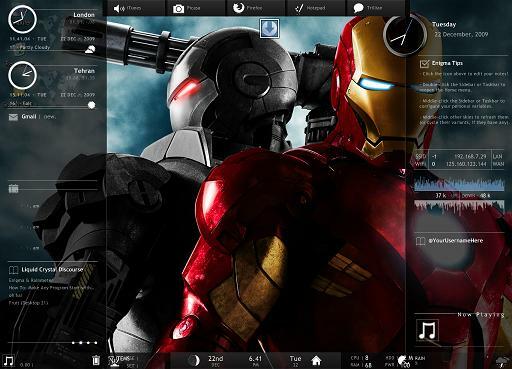
Task: Click the page indicator dots in left sidebar
Action: (85, 343)
